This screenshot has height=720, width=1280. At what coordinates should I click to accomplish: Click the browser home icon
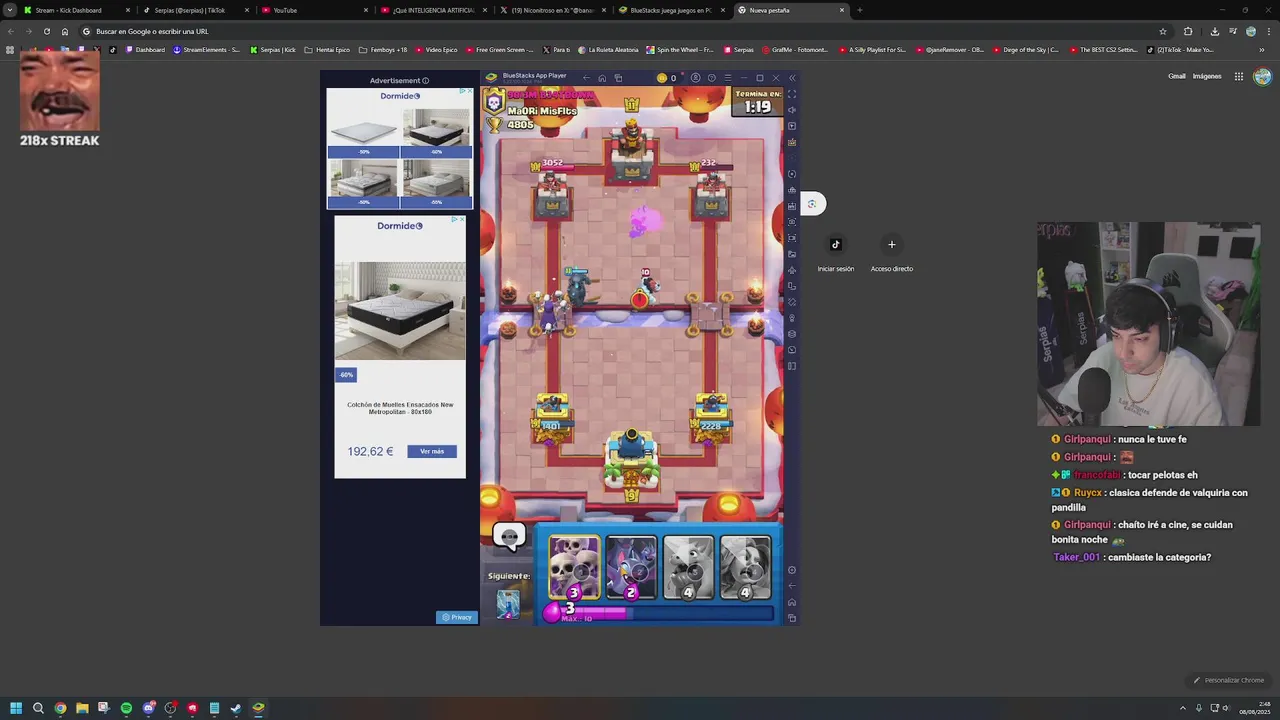pyautogui.click(x=65, y=31)
